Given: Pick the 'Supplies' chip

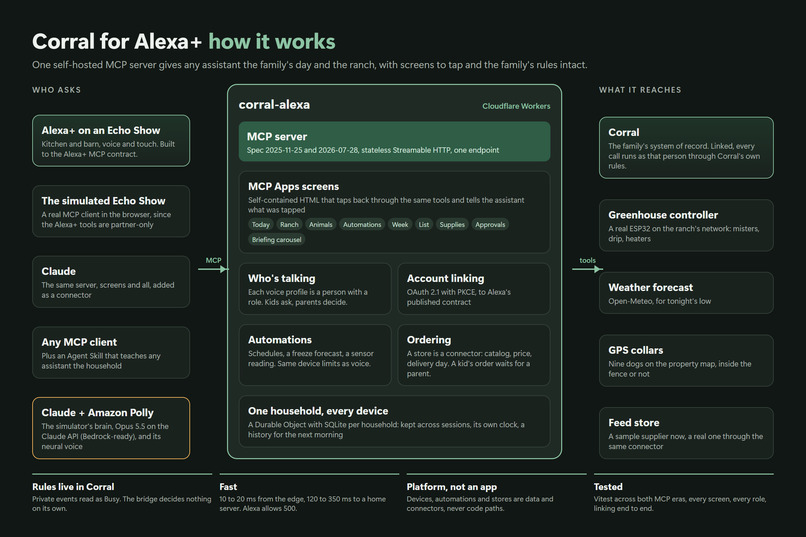Looking at the screenshot, I should [x=452, y=225].
